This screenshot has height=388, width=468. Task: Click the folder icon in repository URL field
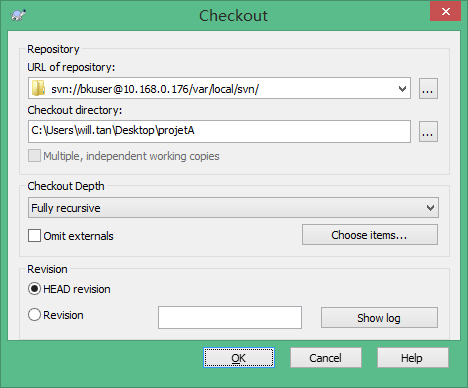(38, 88)
